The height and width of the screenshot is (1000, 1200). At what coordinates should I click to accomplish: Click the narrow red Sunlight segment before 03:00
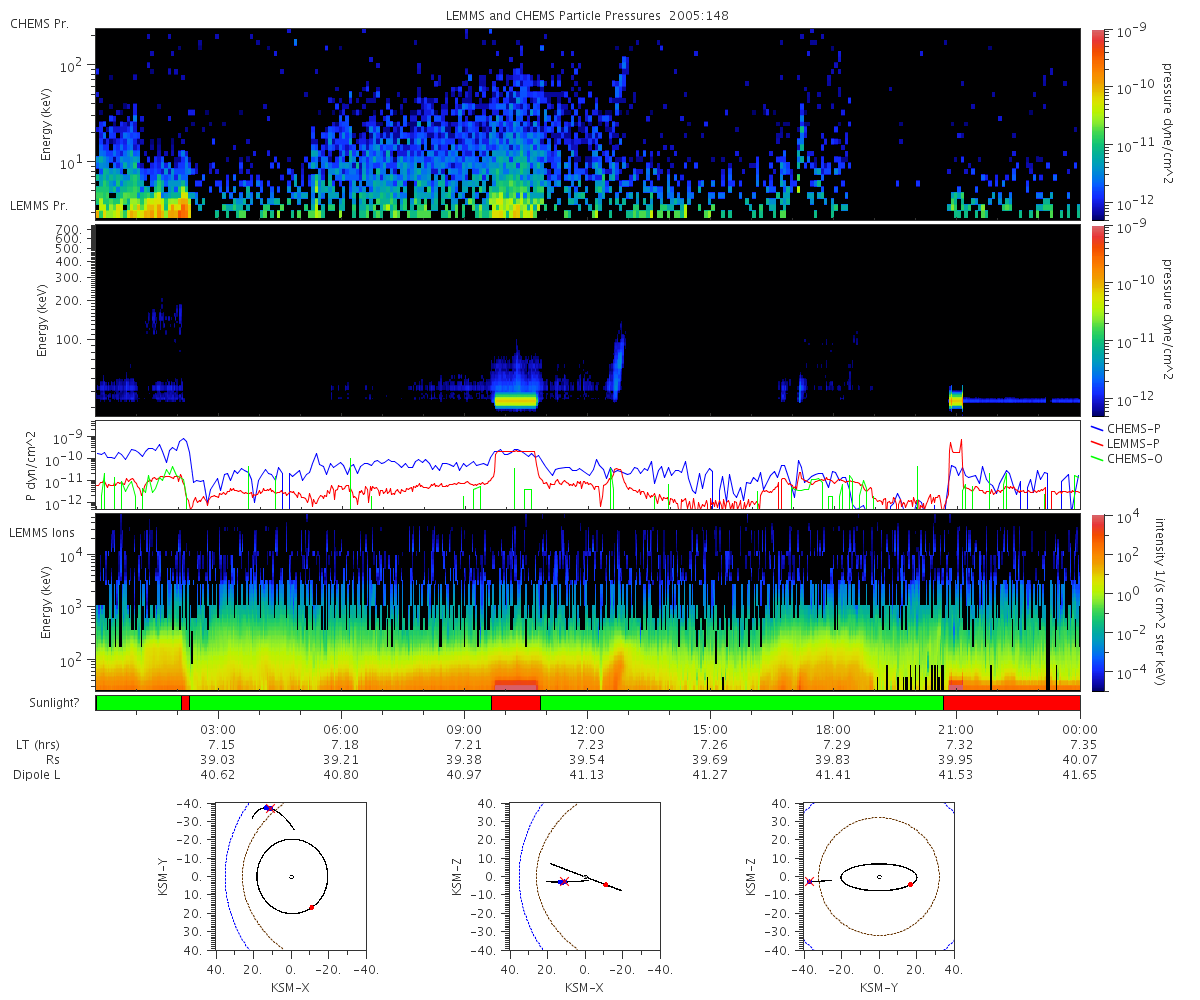[x=185, y=703]
